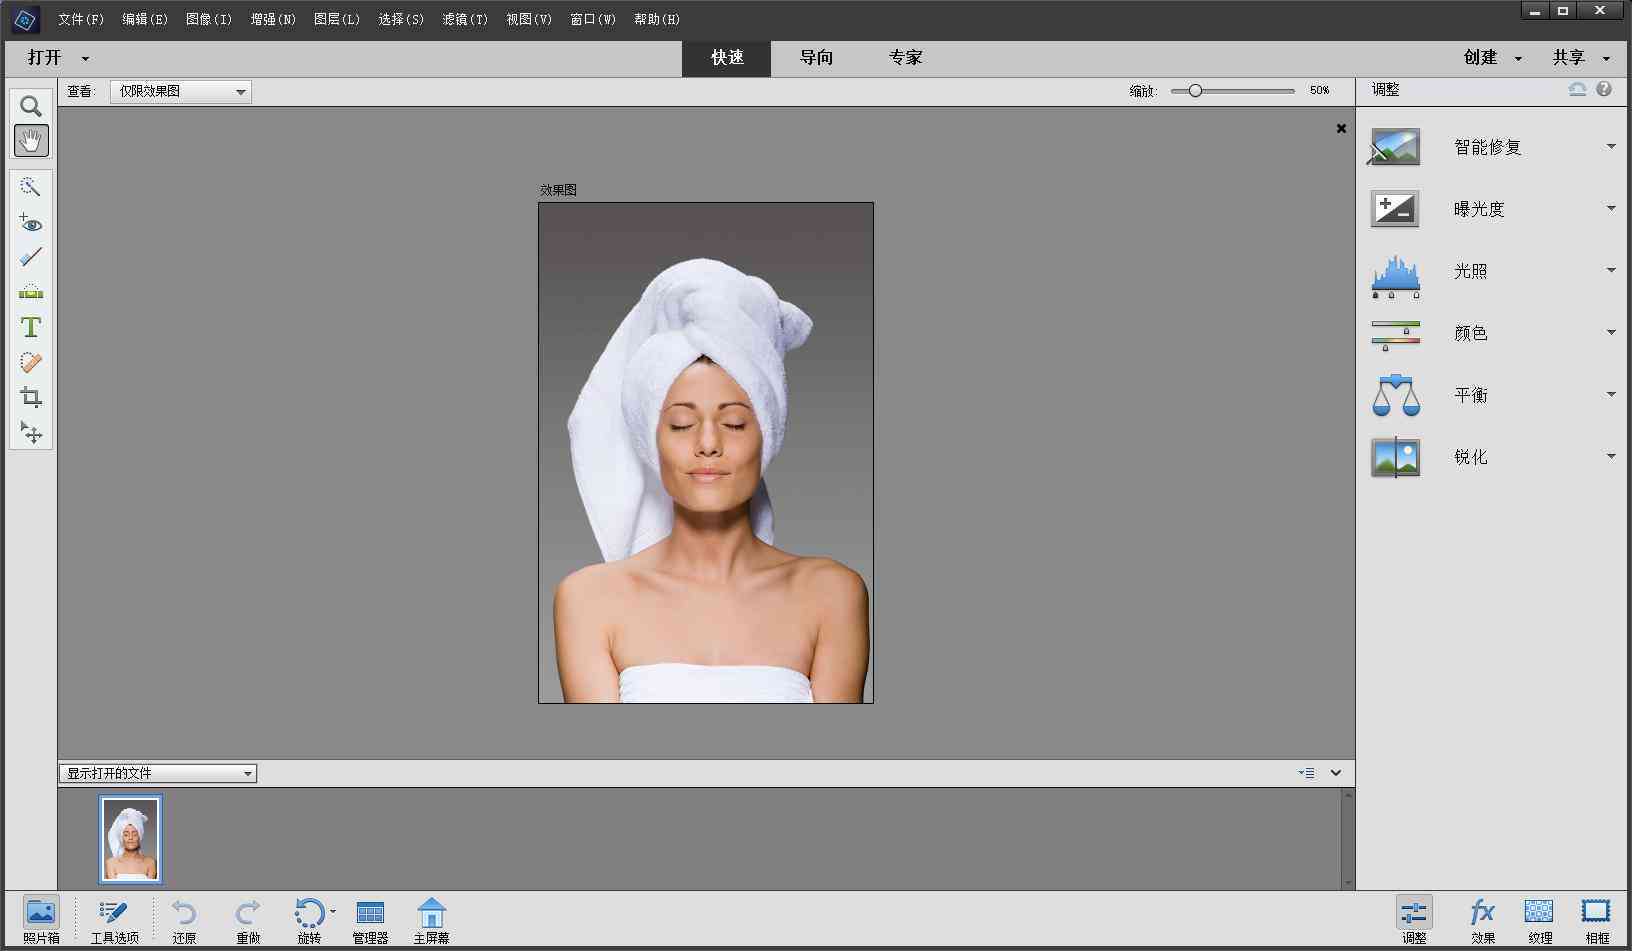Screen dimensions: 1632x951
Task: Select the Zoom magnifier tool
Action: pos(31,106)
